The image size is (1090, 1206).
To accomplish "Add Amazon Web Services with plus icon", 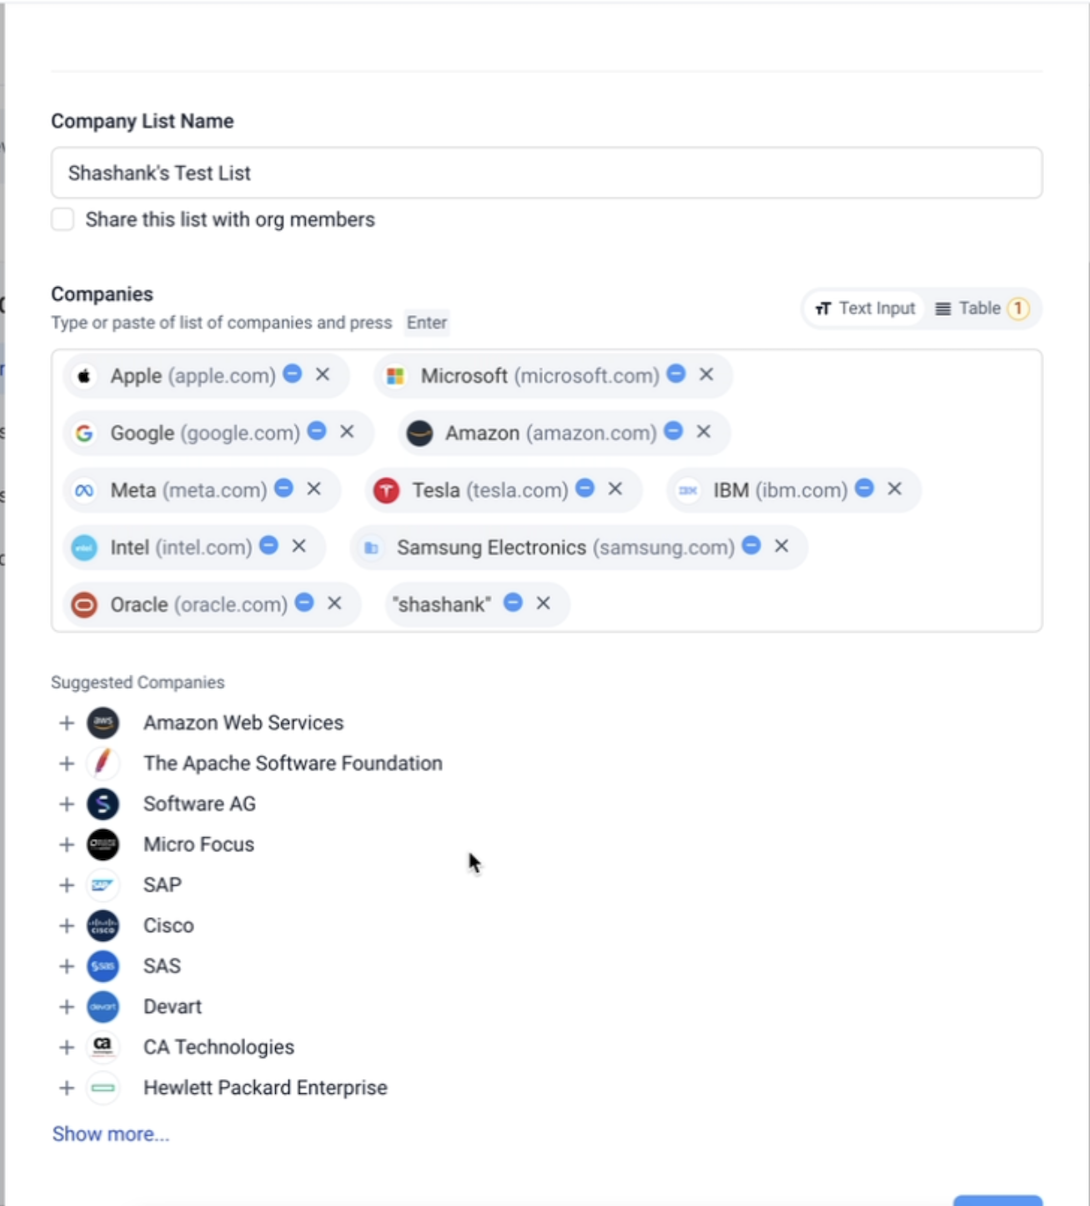I will [67, 723].
